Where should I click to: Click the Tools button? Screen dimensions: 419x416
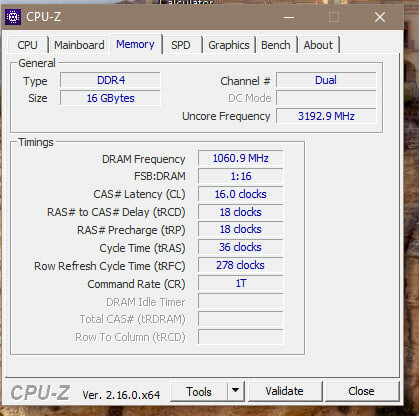point(199,392)
